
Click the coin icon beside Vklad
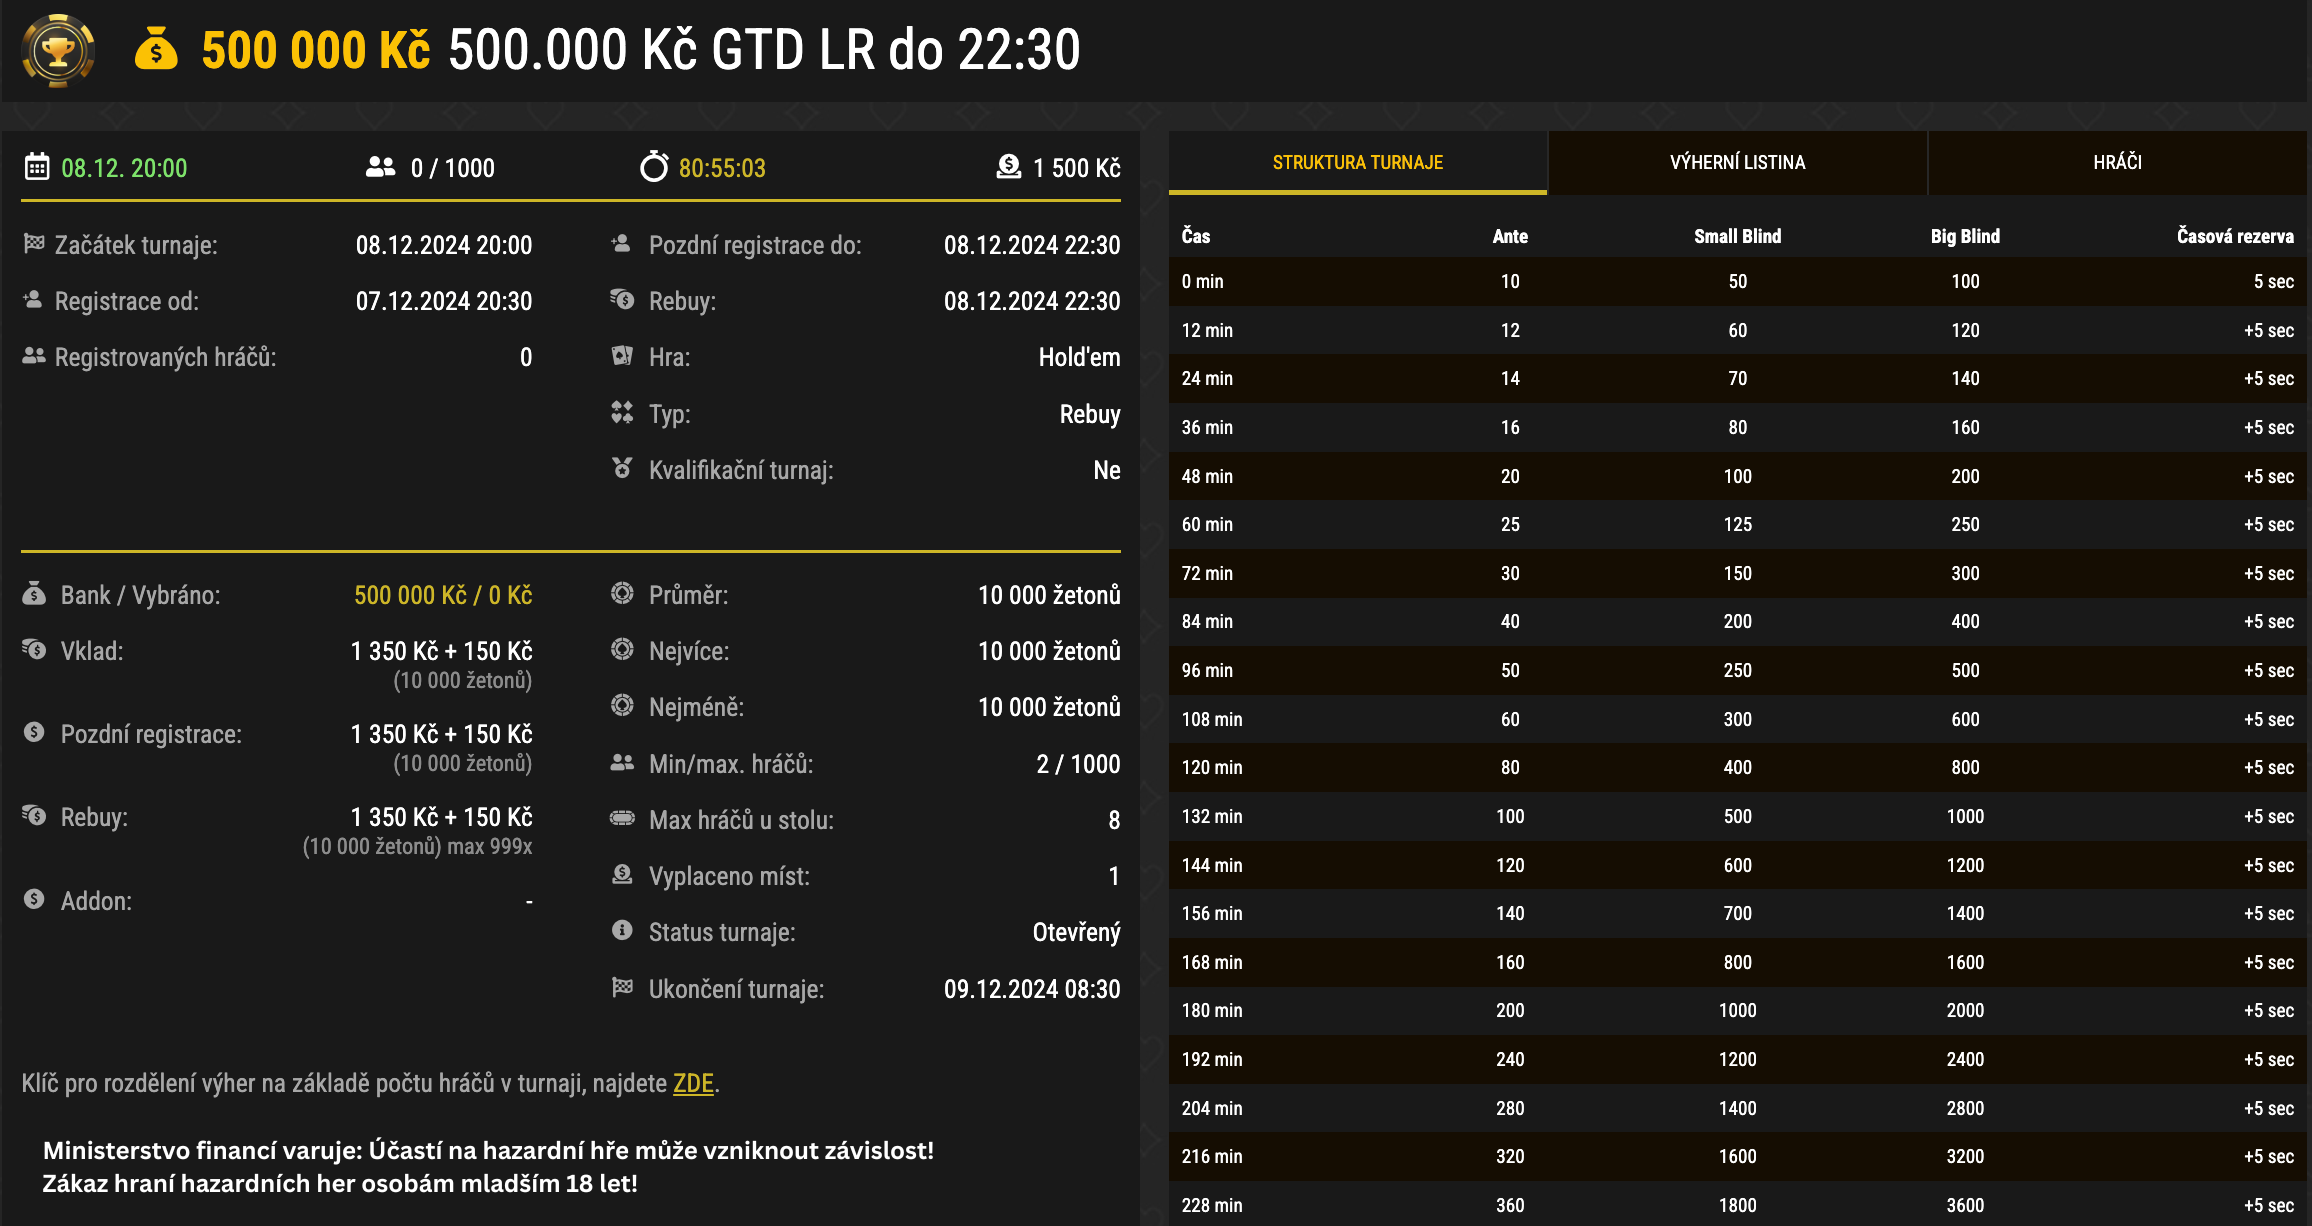click(x=34, y=649)
